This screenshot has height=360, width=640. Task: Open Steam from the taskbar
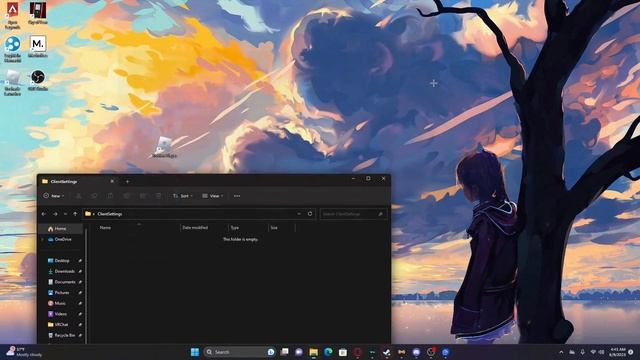point(387,352)
